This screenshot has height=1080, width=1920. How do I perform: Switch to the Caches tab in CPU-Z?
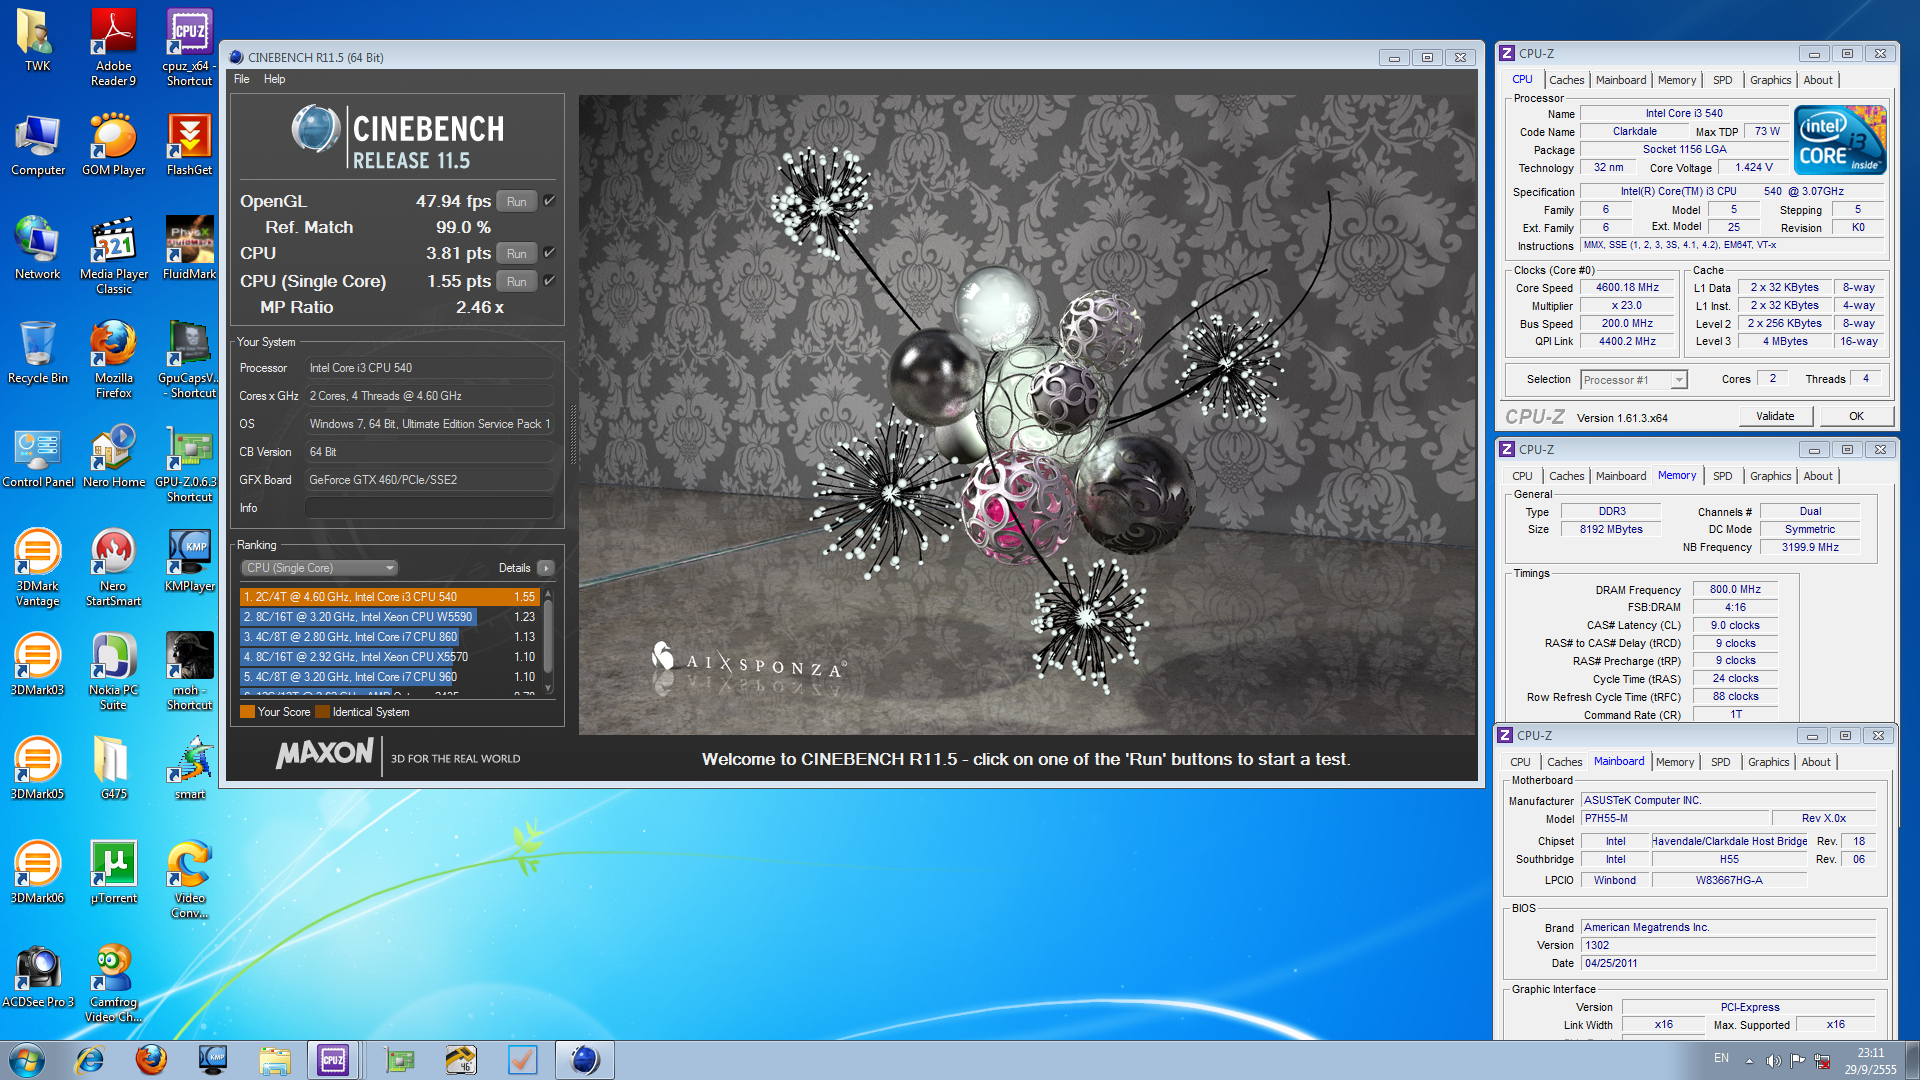[1566, 80]
